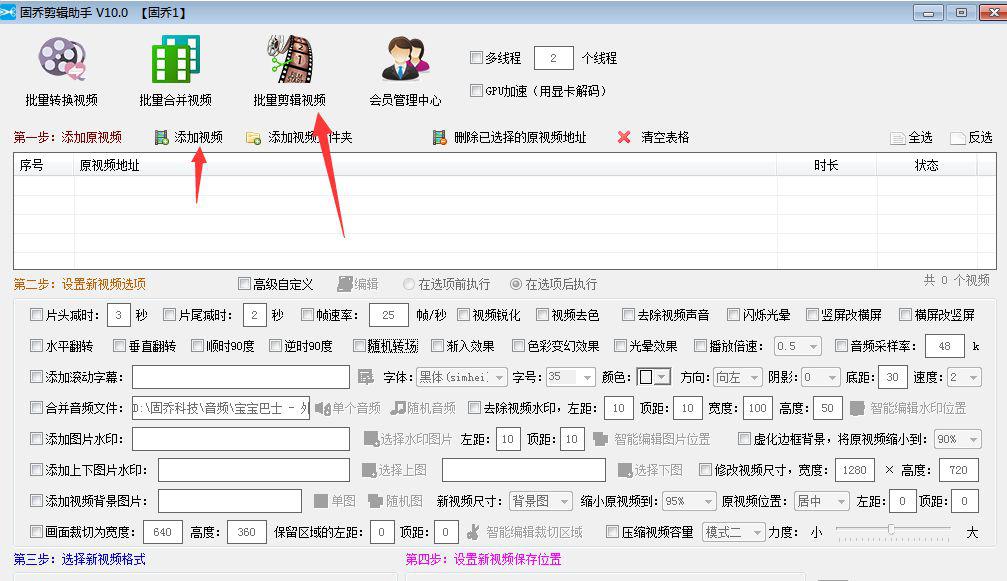Viewport: 1007px width, 581px height.
Task: Check the 去除视频声音 option
Action: (x=628, y=315)
